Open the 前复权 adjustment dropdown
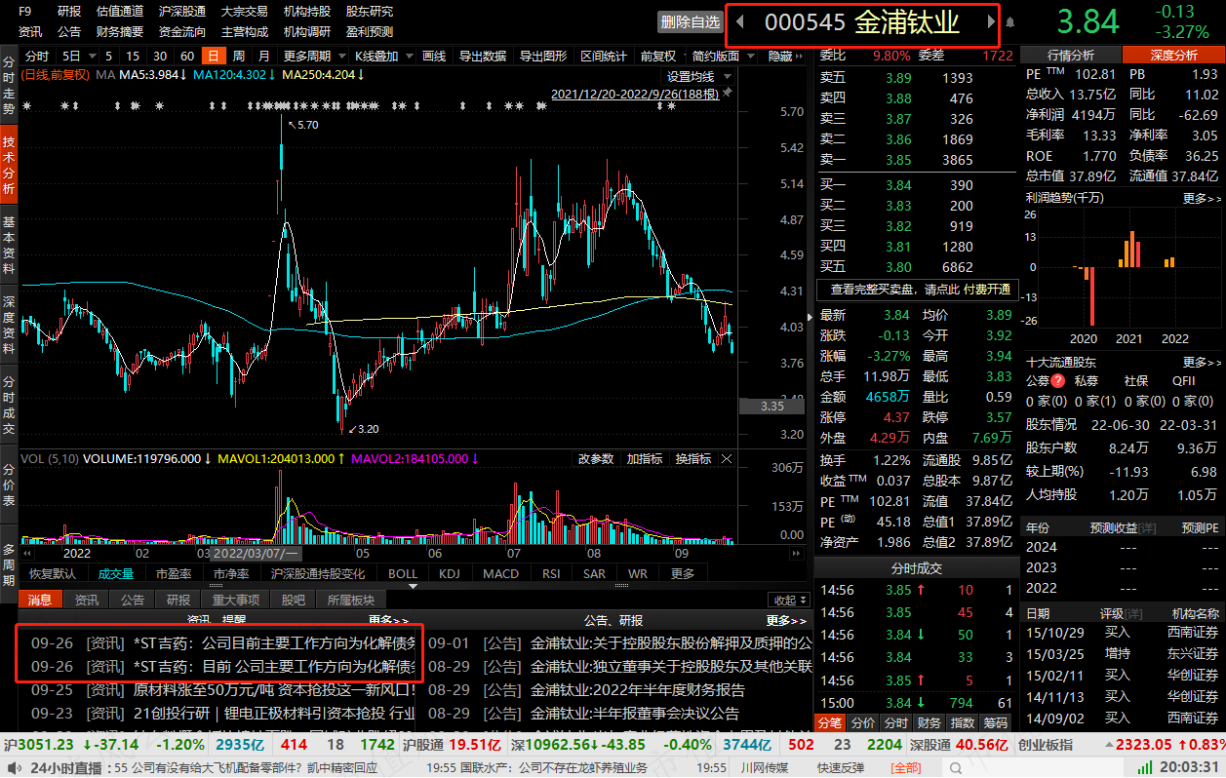Screen dimensions: 1226x778 click(658, 56)
